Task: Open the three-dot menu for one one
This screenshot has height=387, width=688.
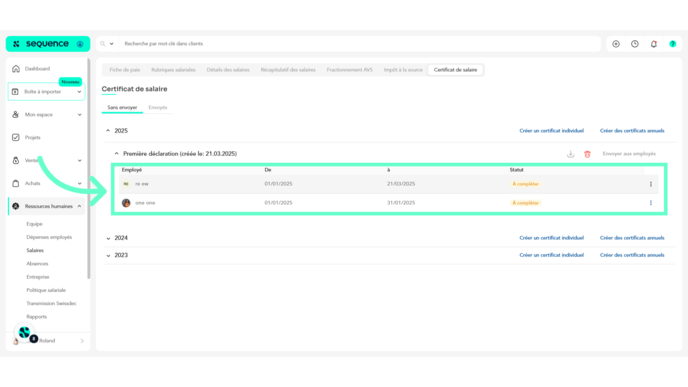Action: (651, 203)
